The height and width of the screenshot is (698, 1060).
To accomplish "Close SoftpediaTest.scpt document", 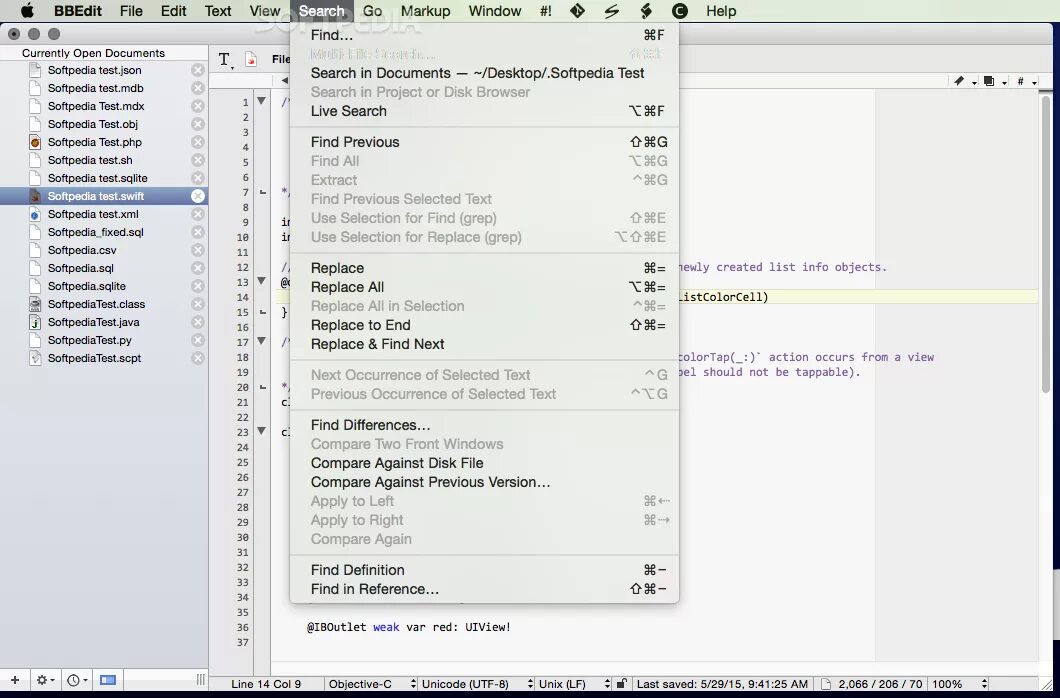I will coord(197,358).
